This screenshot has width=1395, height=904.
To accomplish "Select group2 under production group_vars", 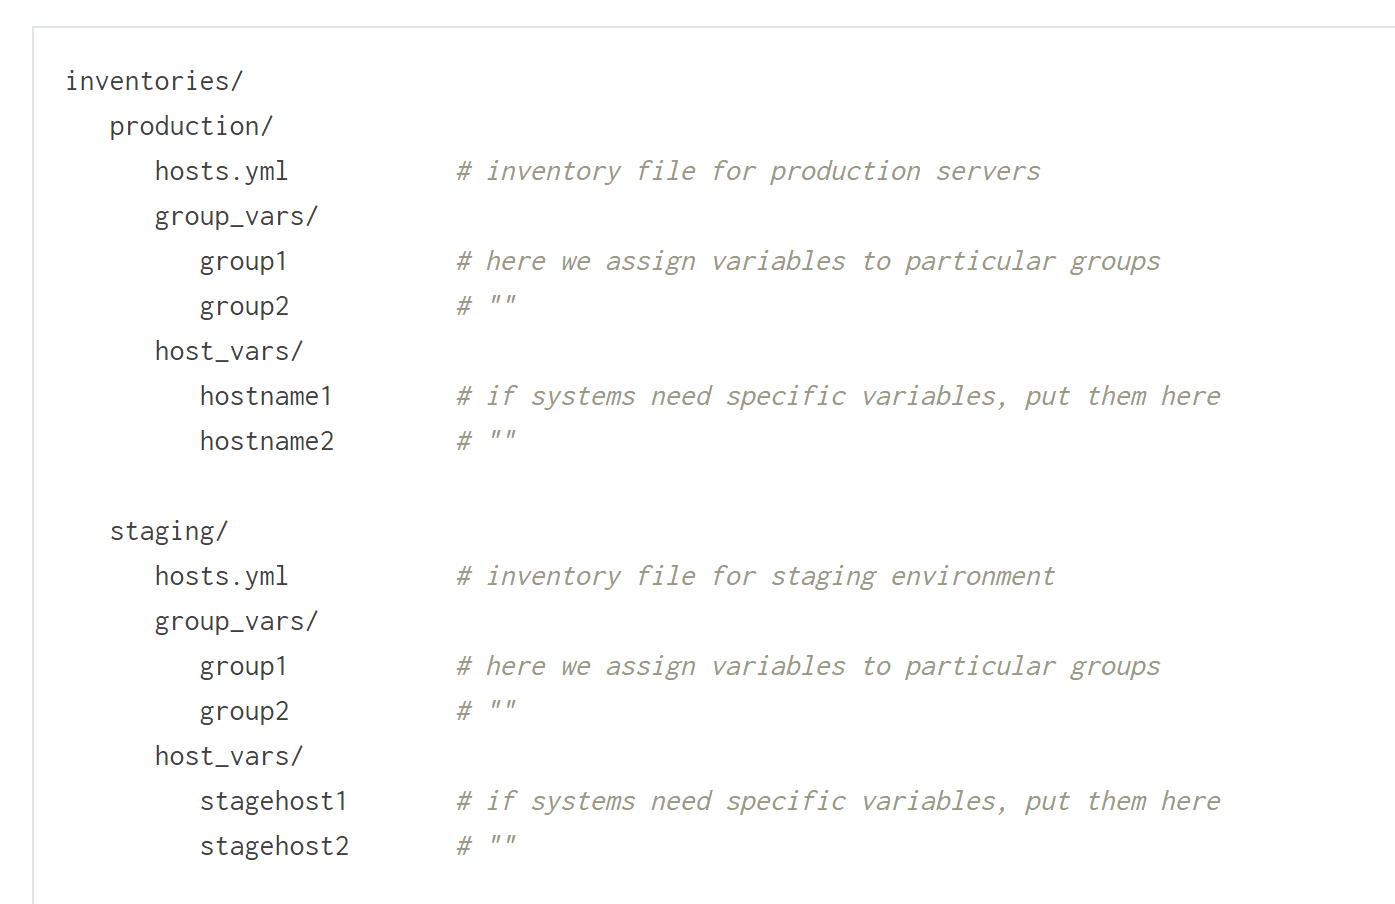I will [x=243, y=305].
